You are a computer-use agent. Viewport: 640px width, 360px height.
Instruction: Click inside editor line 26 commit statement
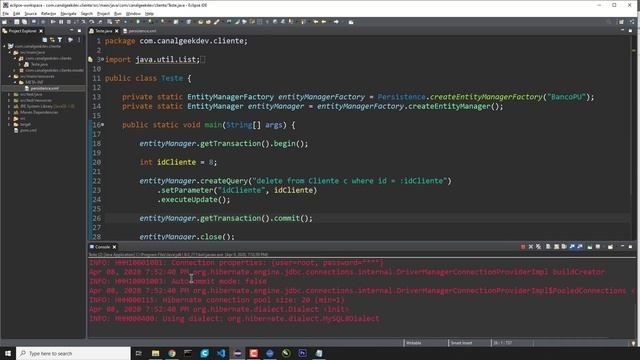226,218
